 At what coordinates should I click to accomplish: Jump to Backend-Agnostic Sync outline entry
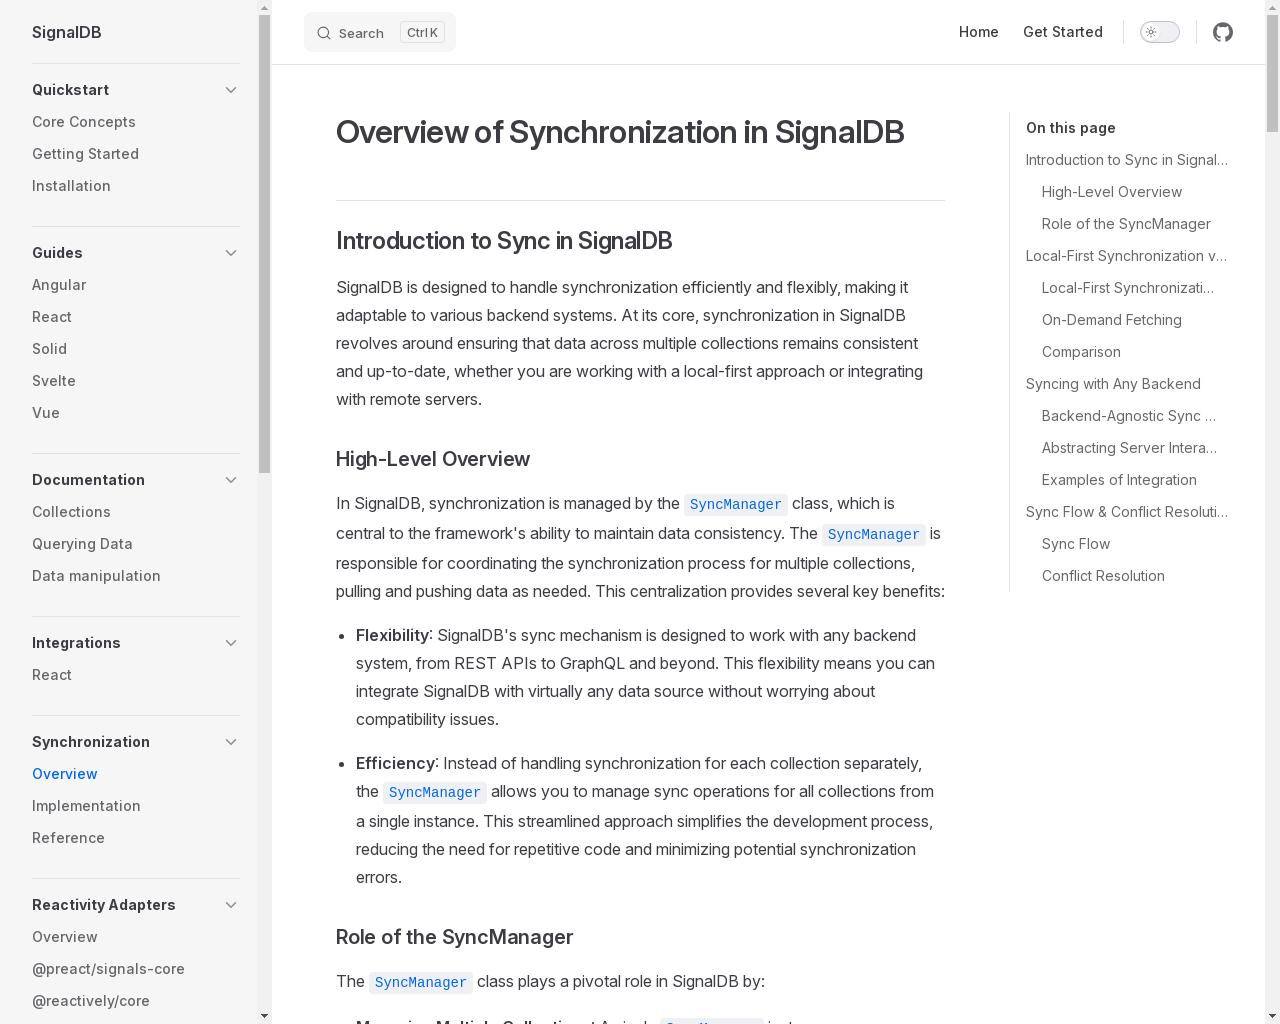click(1129, 416)
